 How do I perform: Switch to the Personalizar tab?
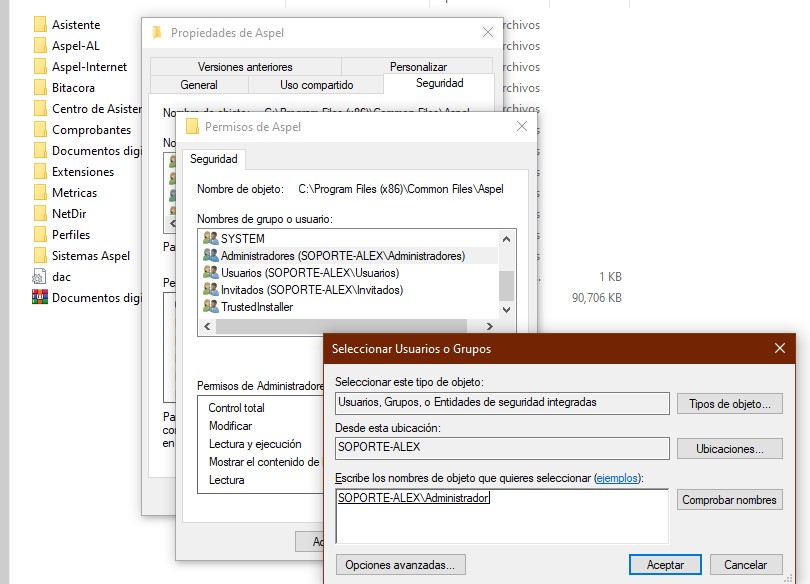[418, 67]
